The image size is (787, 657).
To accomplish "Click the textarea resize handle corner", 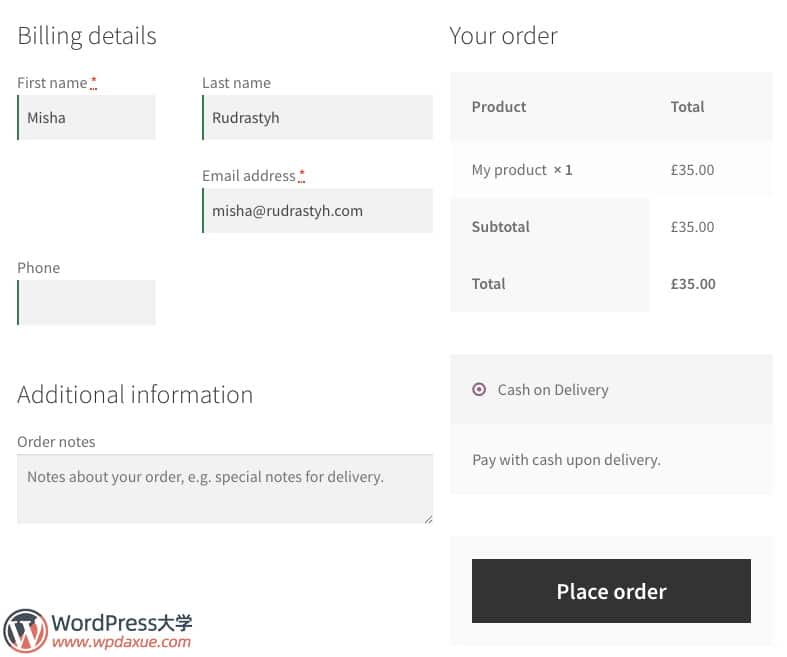I will (x=429, y=519).
